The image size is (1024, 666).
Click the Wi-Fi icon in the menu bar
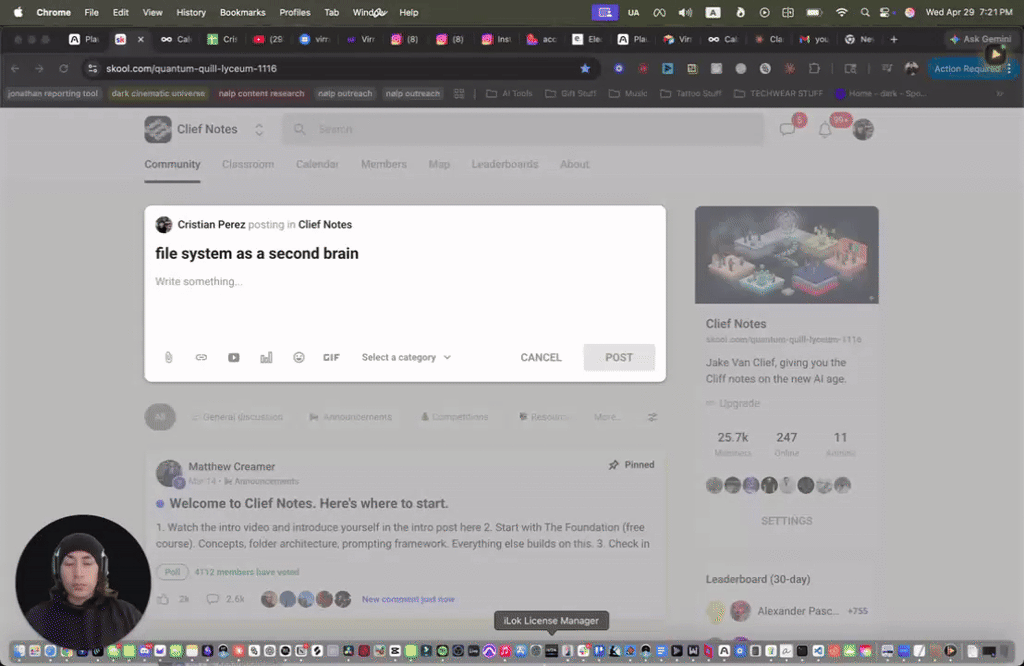pyautogui.click(x=842, y=12)
